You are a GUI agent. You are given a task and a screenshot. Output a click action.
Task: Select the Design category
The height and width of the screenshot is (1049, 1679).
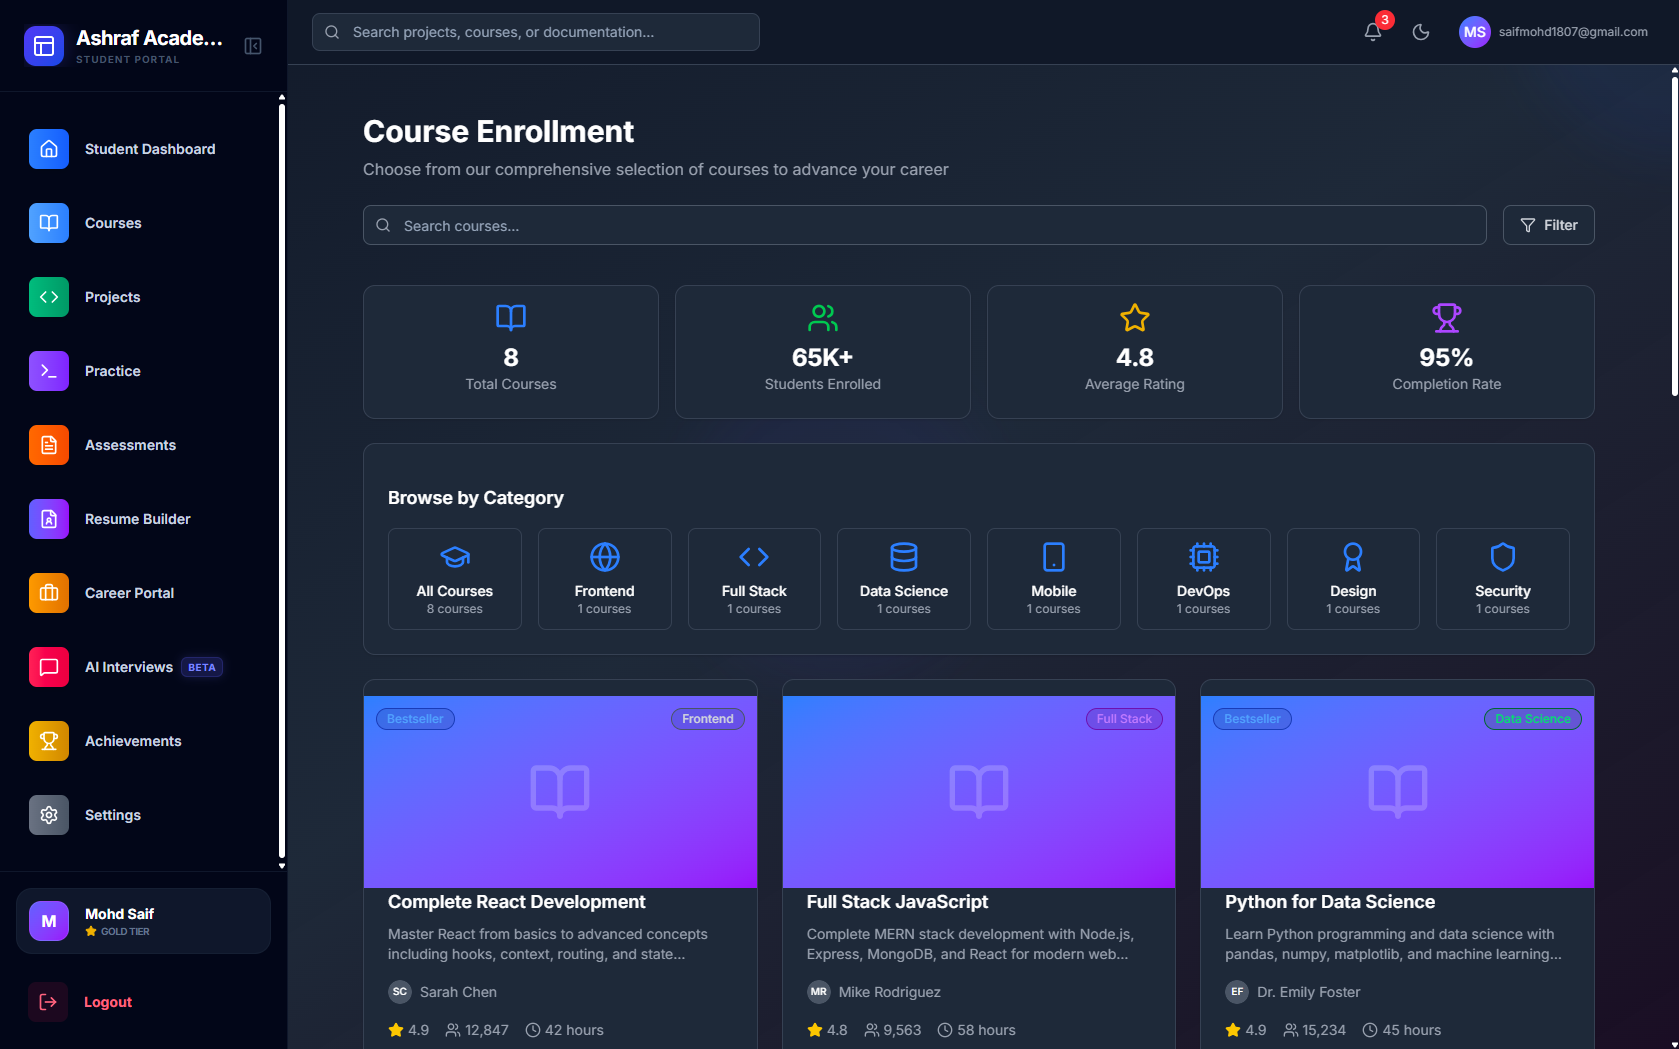pos(1353,579)
